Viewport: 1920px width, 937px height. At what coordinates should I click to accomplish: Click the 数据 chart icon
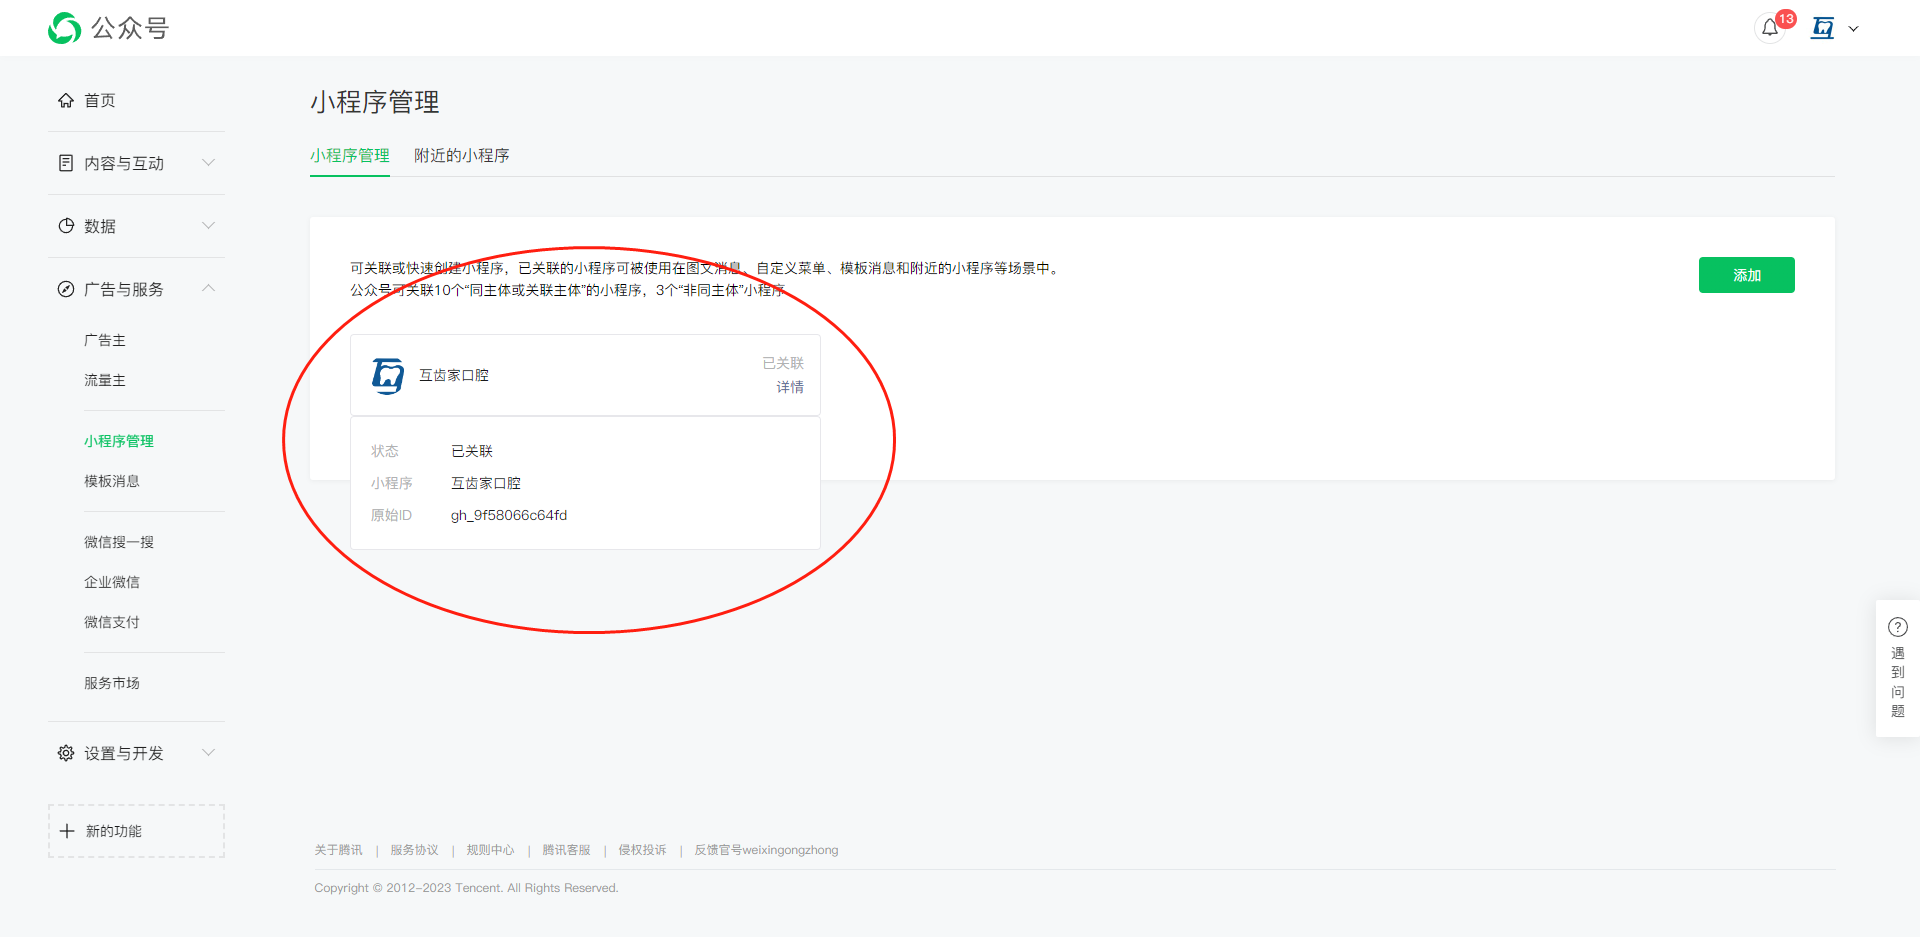(x=66, y=226)
